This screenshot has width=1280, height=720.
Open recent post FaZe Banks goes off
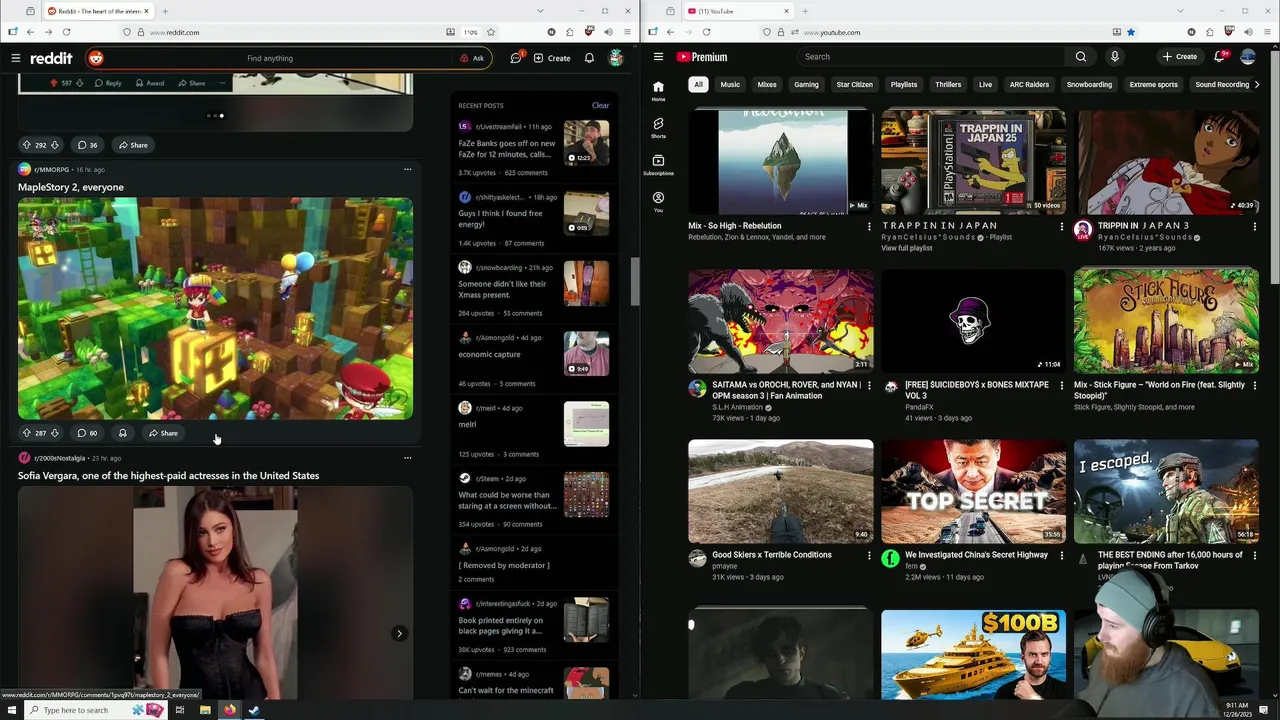[507, 149]
